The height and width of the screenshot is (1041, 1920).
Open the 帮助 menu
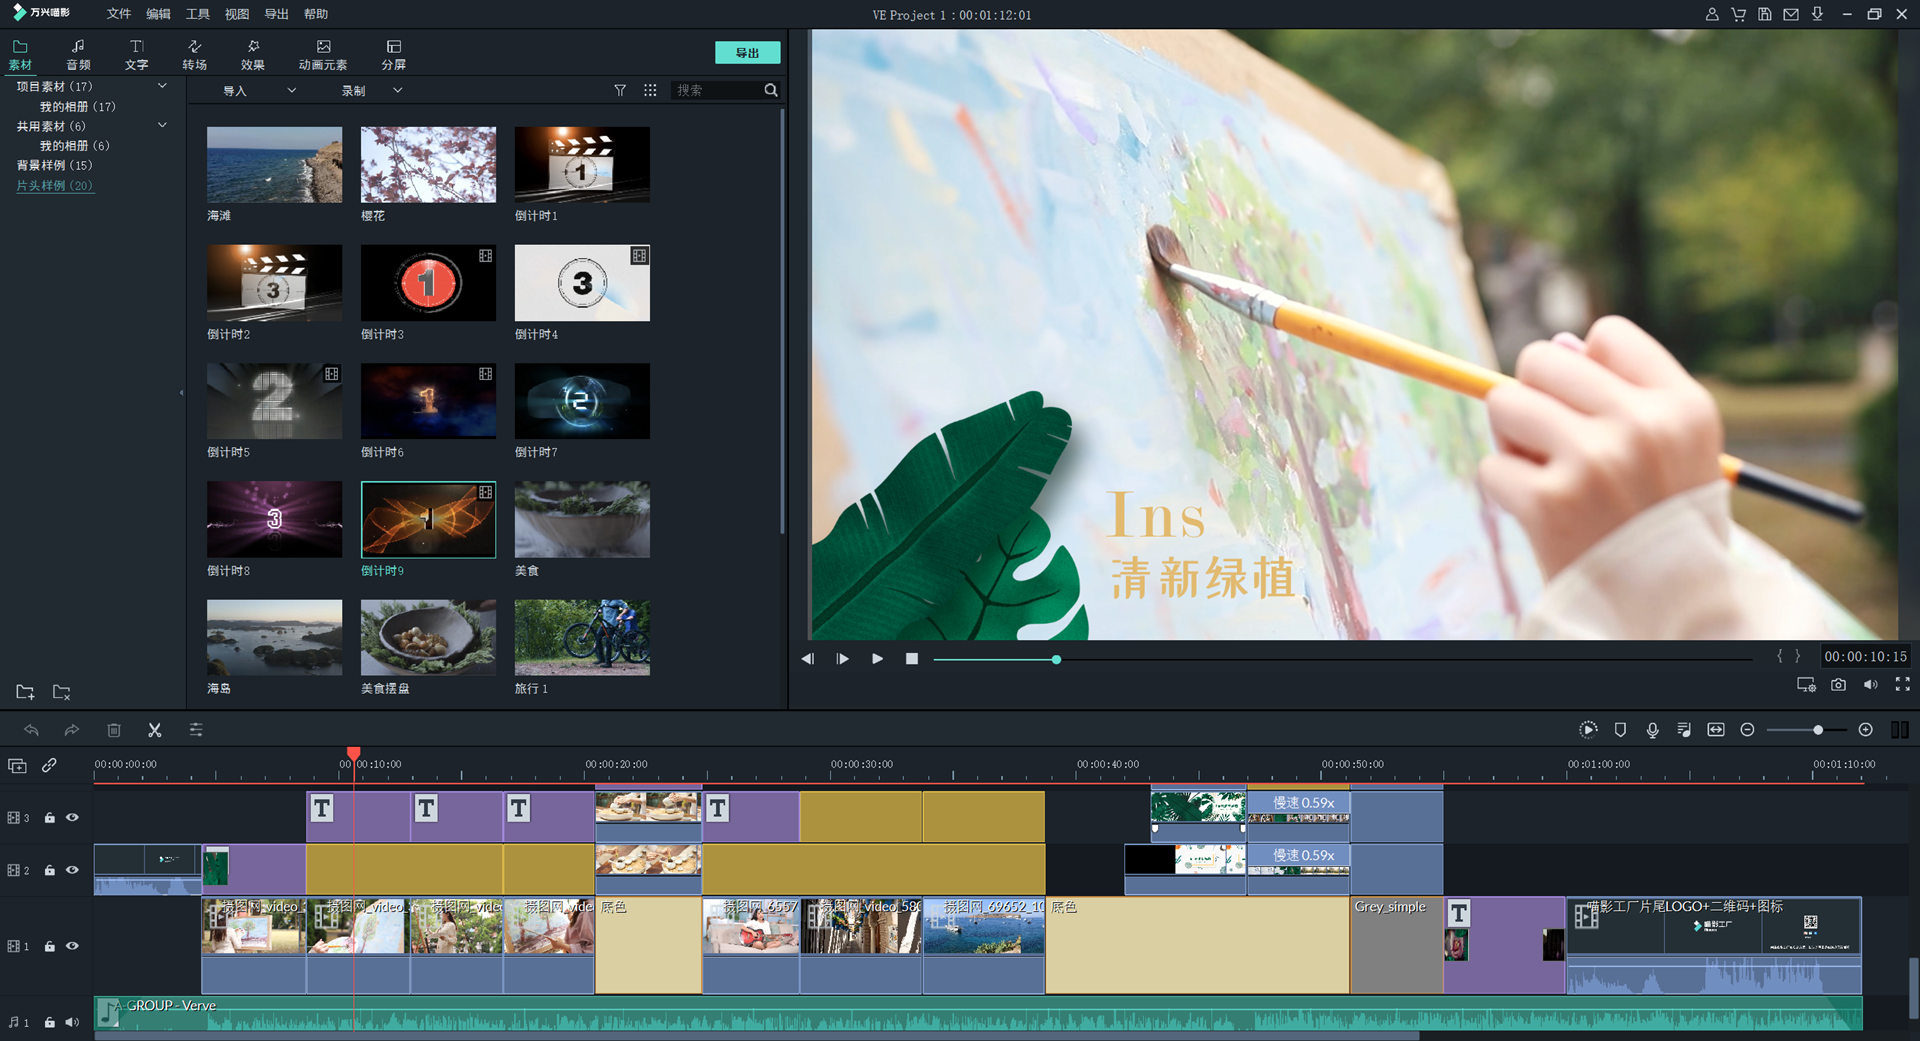tap(316, 14)
